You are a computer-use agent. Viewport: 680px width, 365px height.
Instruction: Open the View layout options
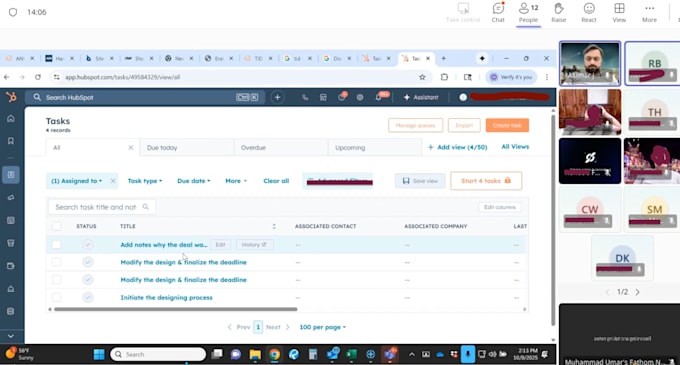619,13
